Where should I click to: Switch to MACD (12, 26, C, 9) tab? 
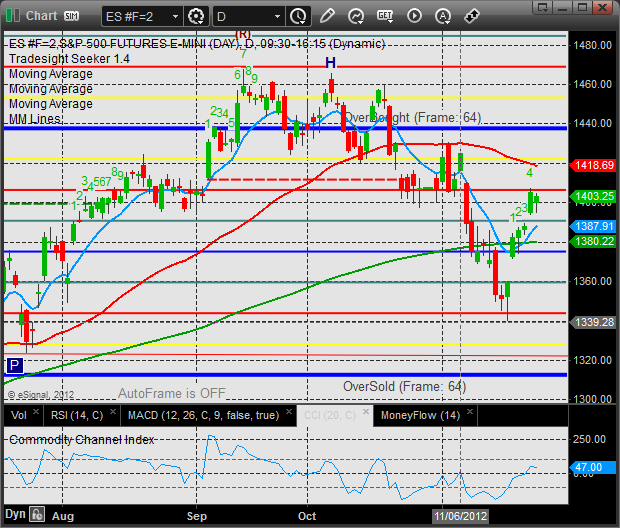tap(203, 416)
